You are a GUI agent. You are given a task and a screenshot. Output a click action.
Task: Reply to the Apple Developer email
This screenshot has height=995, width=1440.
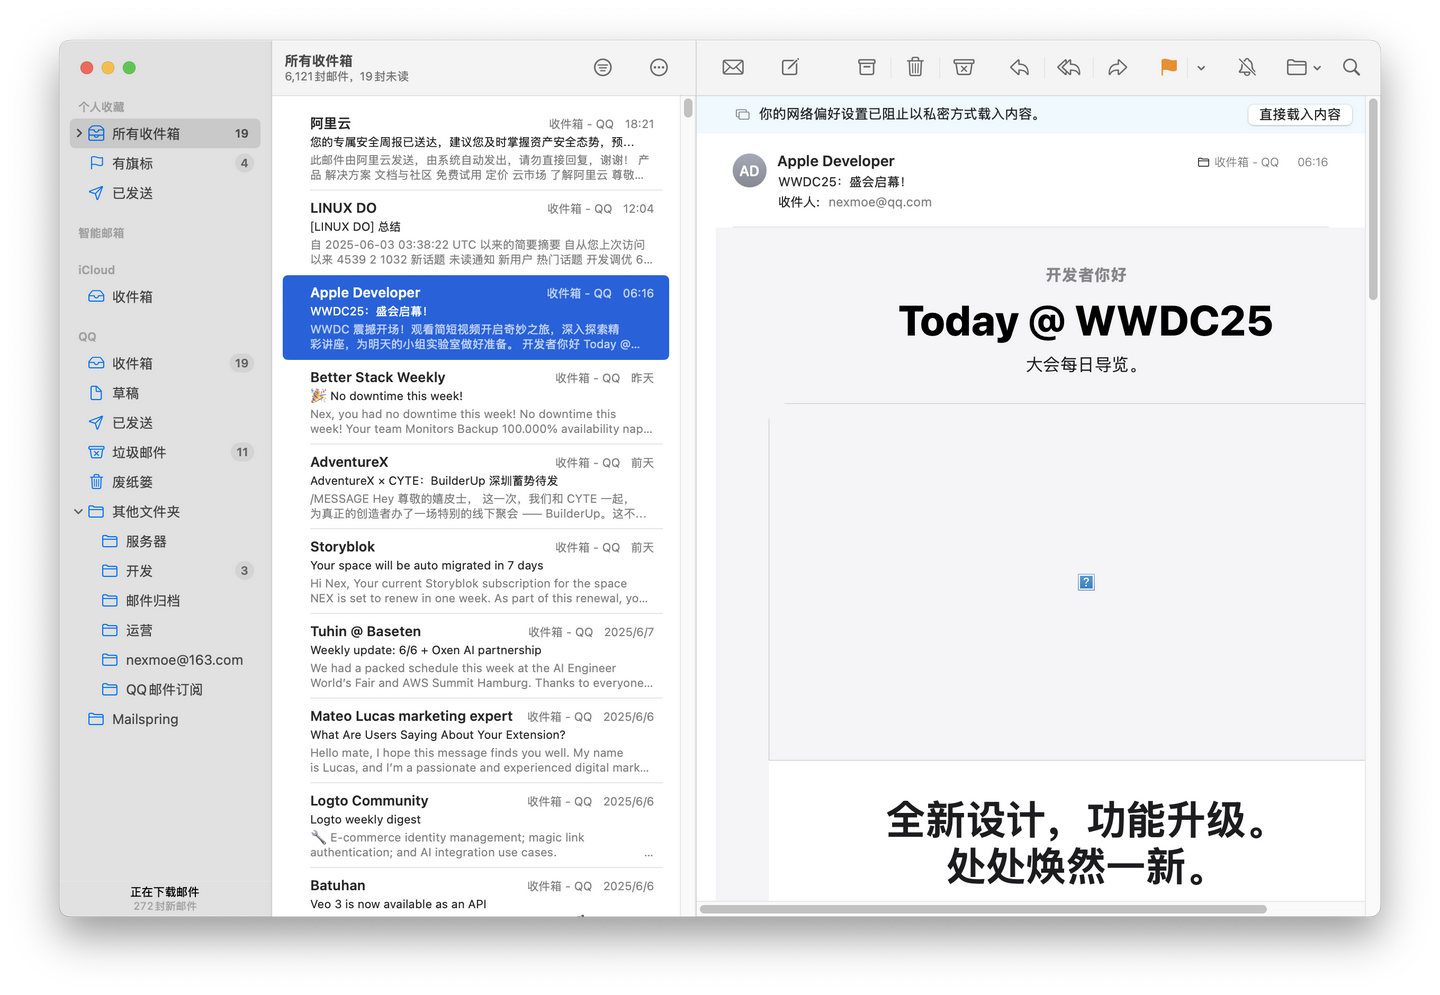point(1019,67)
